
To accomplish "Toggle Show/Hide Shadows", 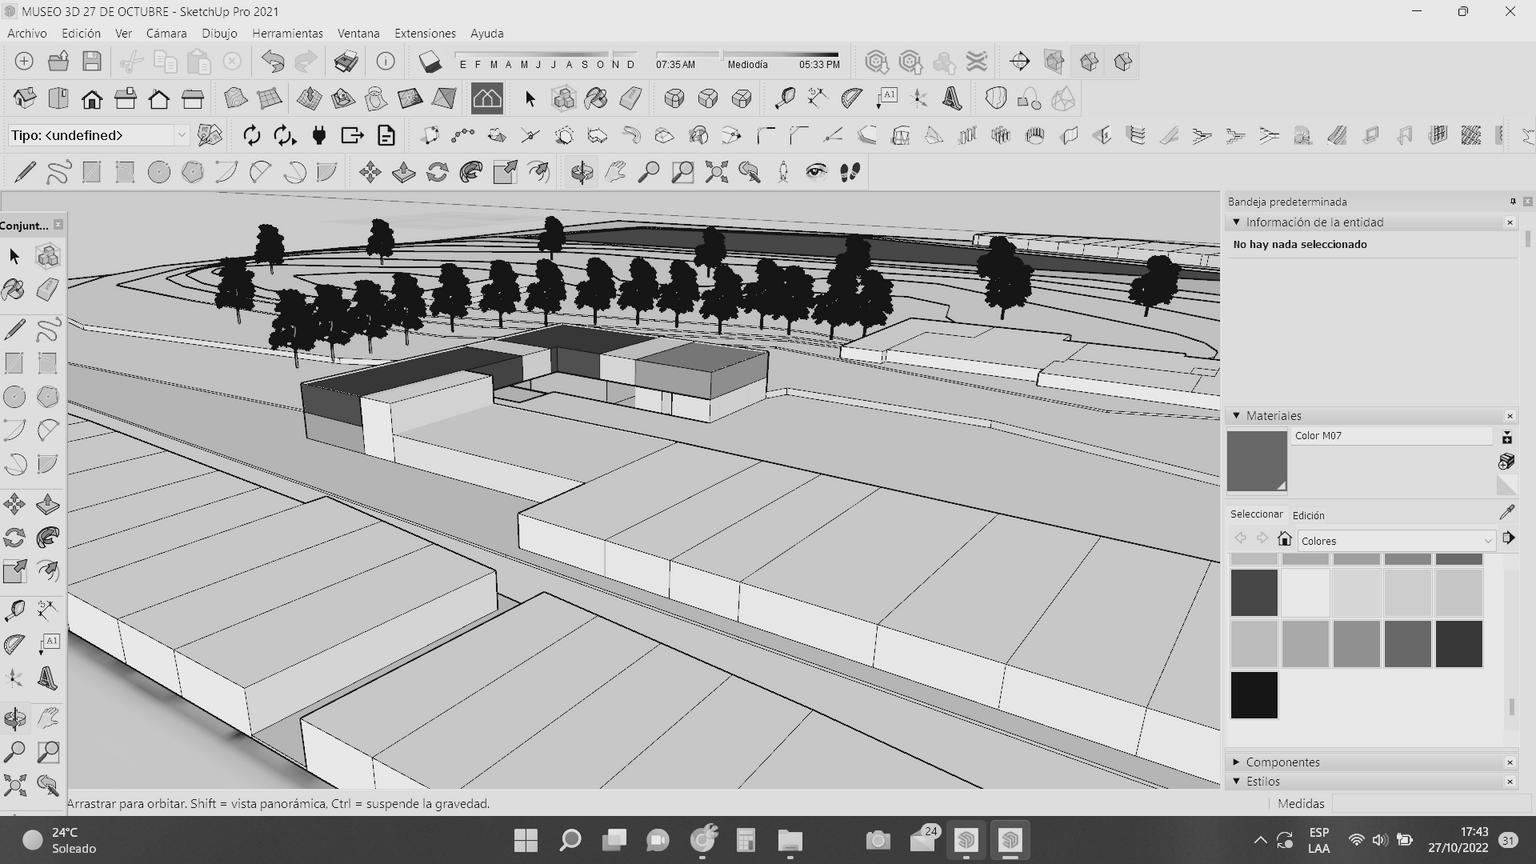I will click(x=430, y=62).
